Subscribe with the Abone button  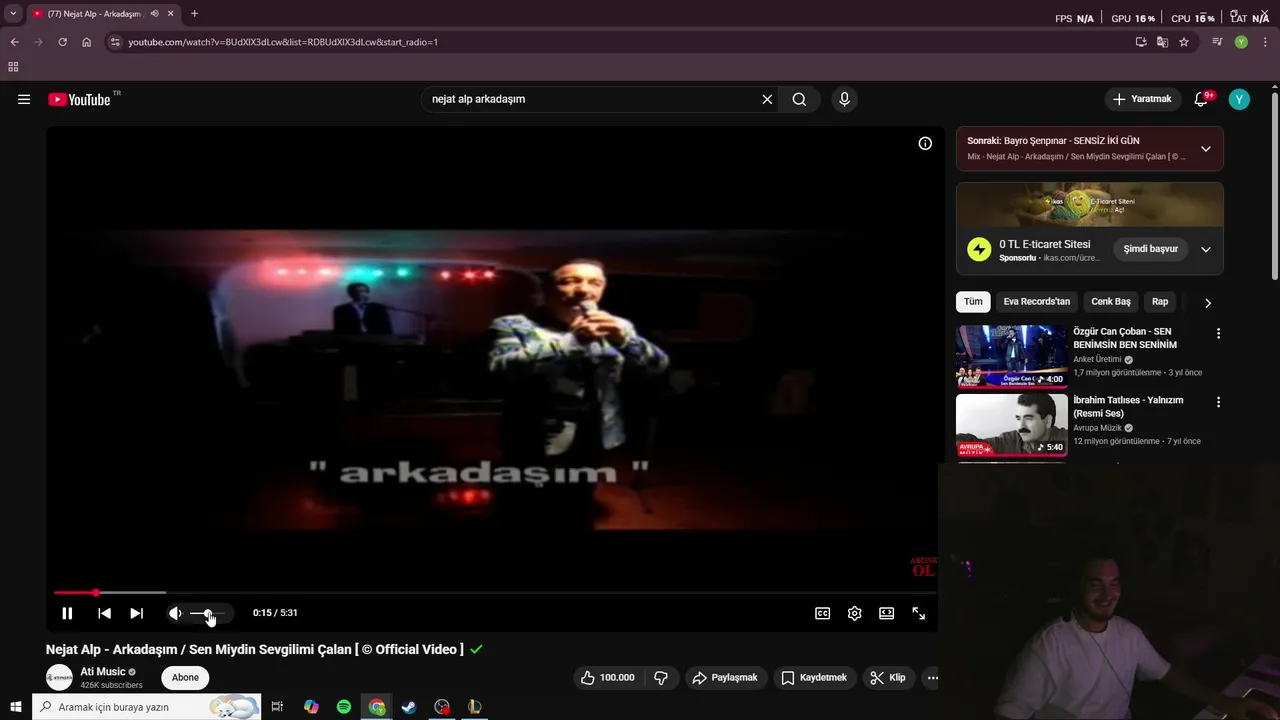[x=185, y=677]
